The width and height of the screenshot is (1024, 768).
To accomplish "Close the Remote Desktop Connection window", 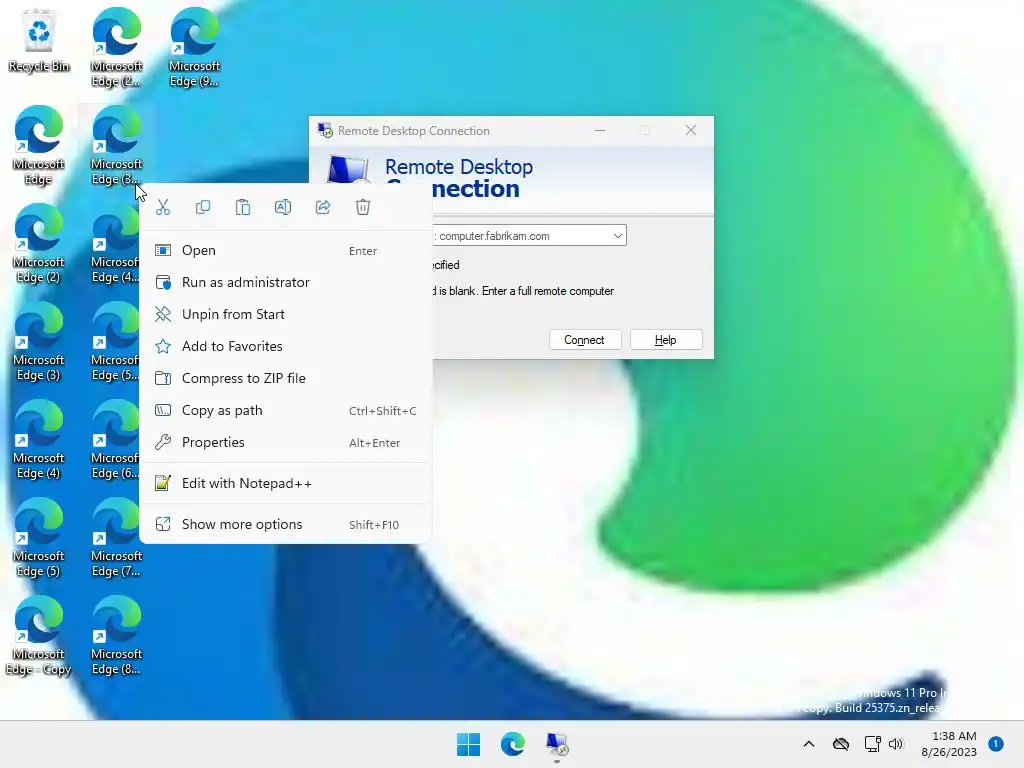I will coord(690,131).
